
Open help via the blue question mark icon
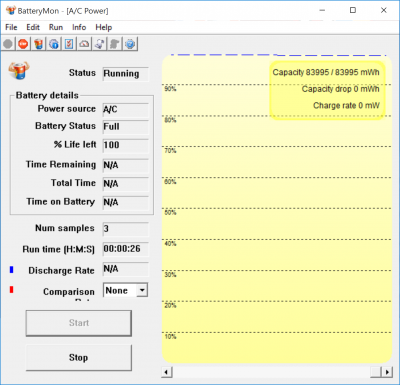[x=130, y=44]
